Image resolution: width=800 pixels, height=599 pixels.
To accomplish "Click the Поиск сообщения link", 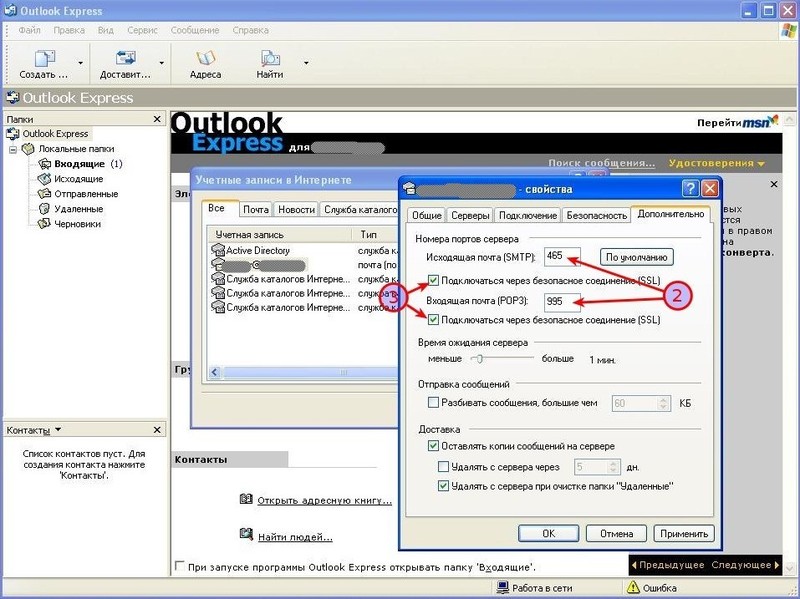I will (602, 163).
